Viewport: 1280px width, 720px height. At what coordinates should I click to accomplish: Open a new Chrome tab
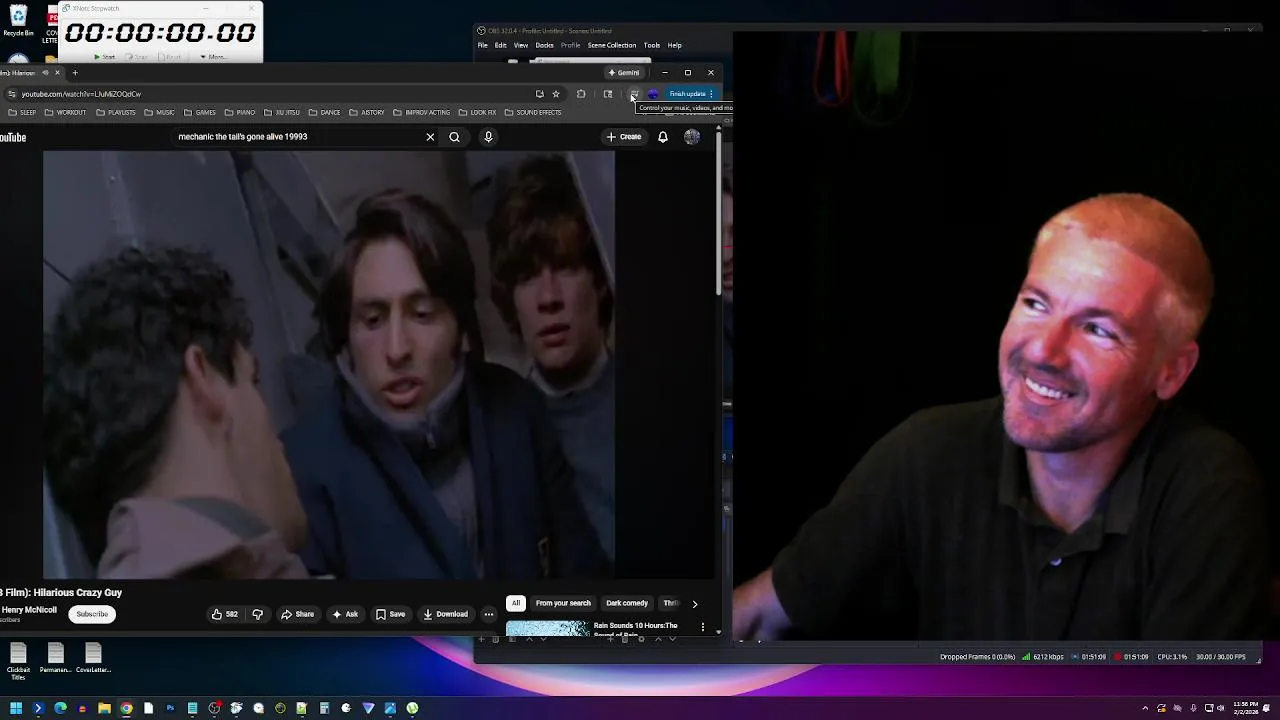pos(75,73)
